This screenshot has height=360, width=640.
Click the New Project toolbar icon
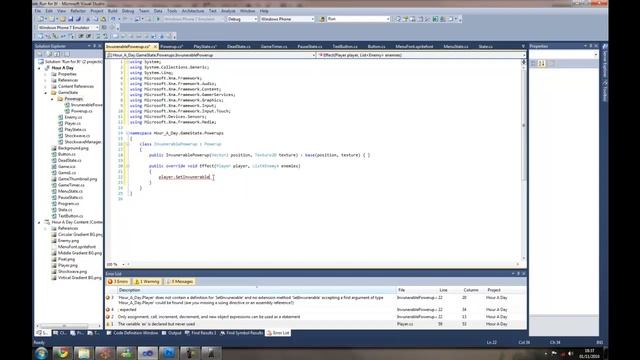coord(41,19)
